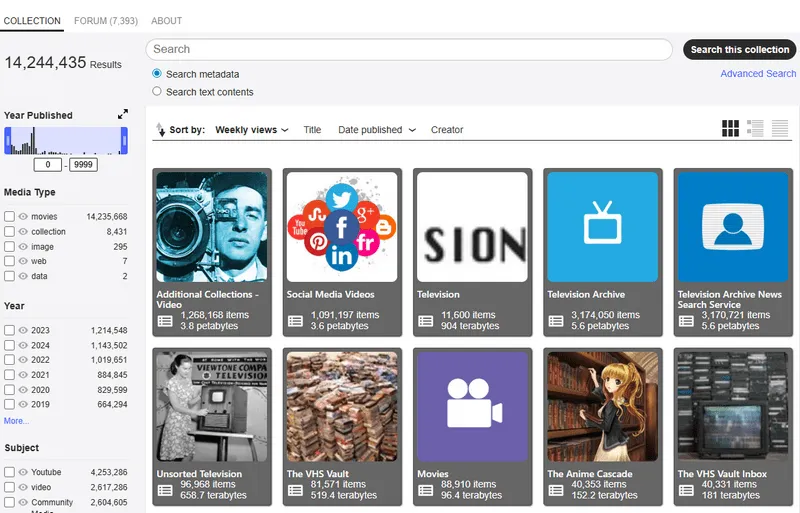Sort results by Title
Image resolution: width=800 pixels, height=513 pixels.
coord(312,130)
